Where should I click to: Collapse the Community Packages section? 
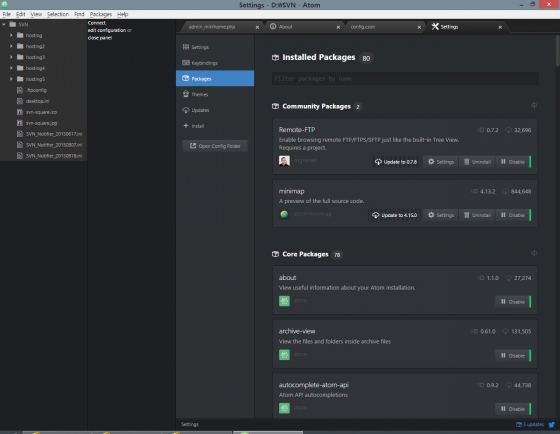point(534,105)
